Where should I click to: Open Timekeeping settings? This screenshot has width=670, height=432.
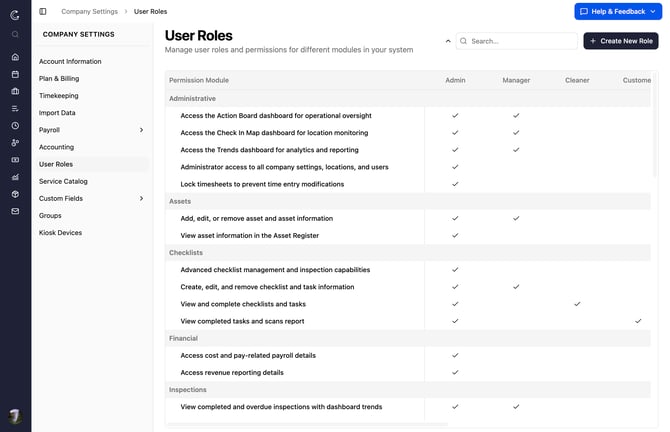(59, 96)
